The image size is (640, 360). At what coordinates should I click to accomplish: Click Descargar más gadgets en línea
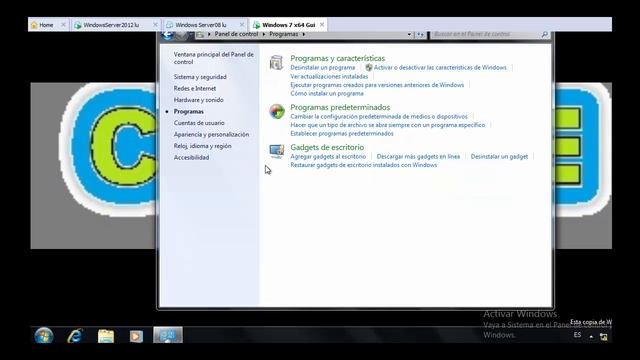418,157
